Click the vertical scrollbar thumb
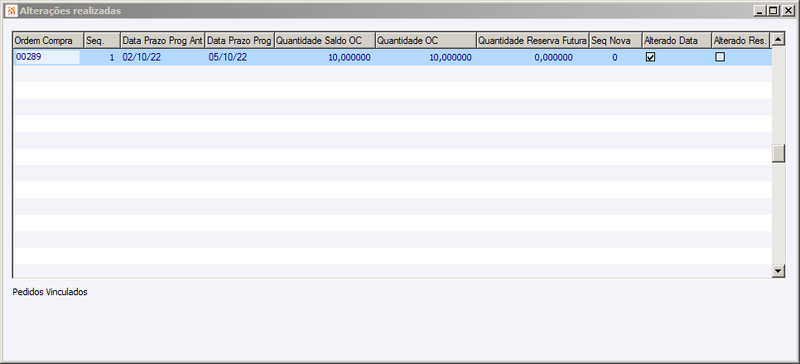The image size is (800, 364). click(x=778, y=154)
